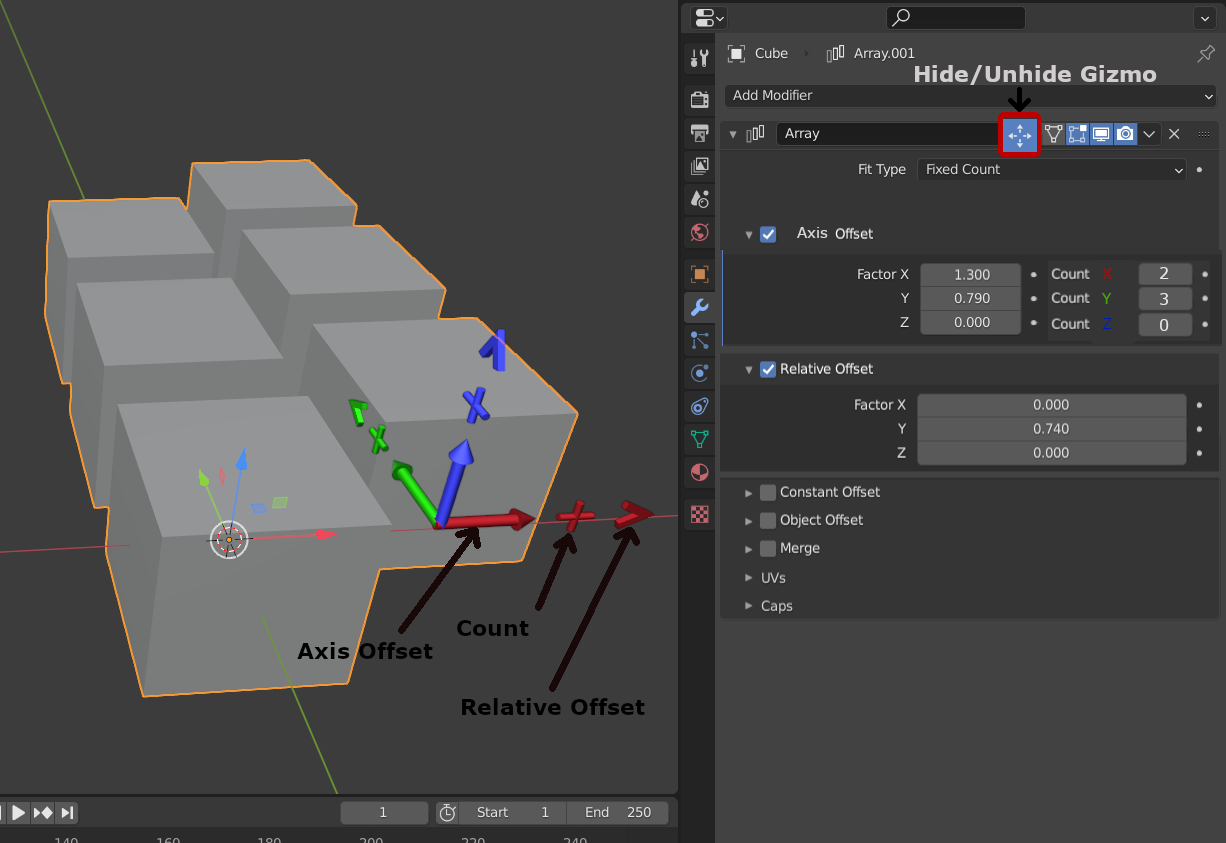This screenshot has width=1226, height=843.
Task: Click Axis Offset Factor X value 1.300
Action: (970, 274)
